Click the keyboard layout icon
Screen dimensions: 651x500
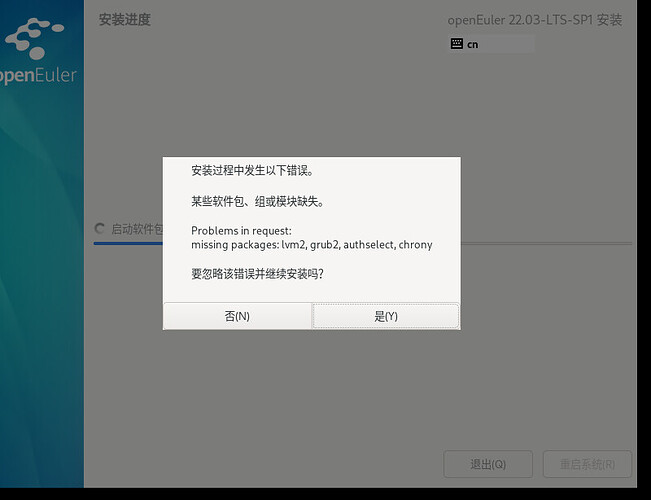click(457, 44)
